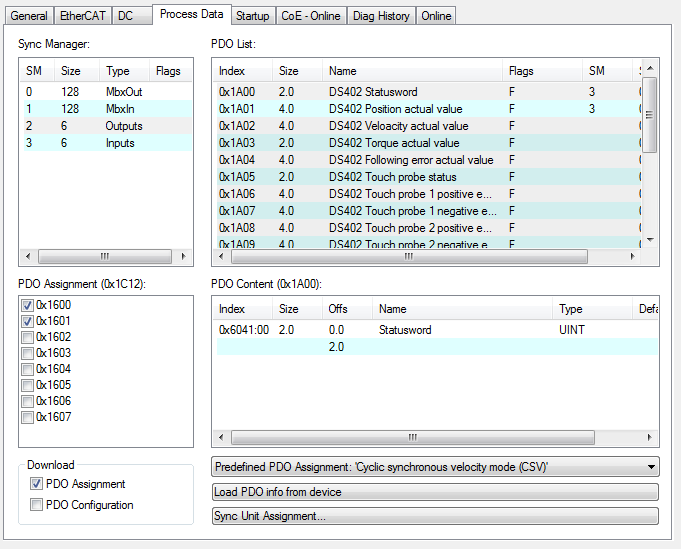
Task: Open the Startup tab
Action: coord(253,16)
